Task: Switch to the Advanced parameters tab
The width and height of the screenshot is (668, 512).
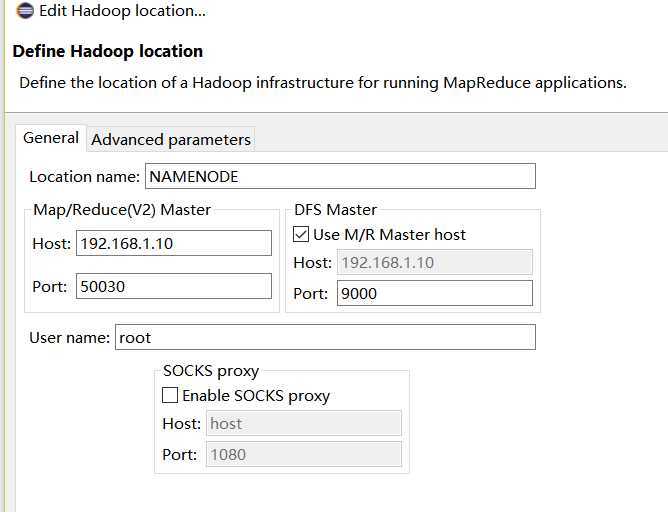Action: (171, 139)
